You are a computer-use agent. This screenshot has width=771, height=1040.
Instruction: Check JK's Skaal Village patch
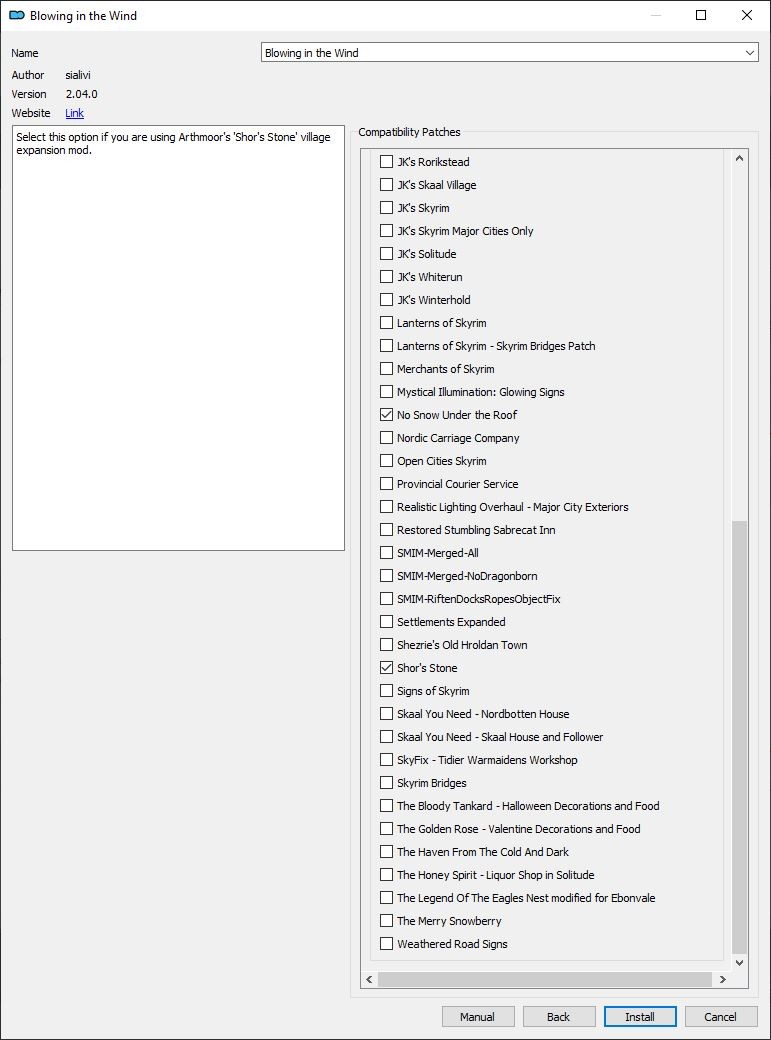386,185
